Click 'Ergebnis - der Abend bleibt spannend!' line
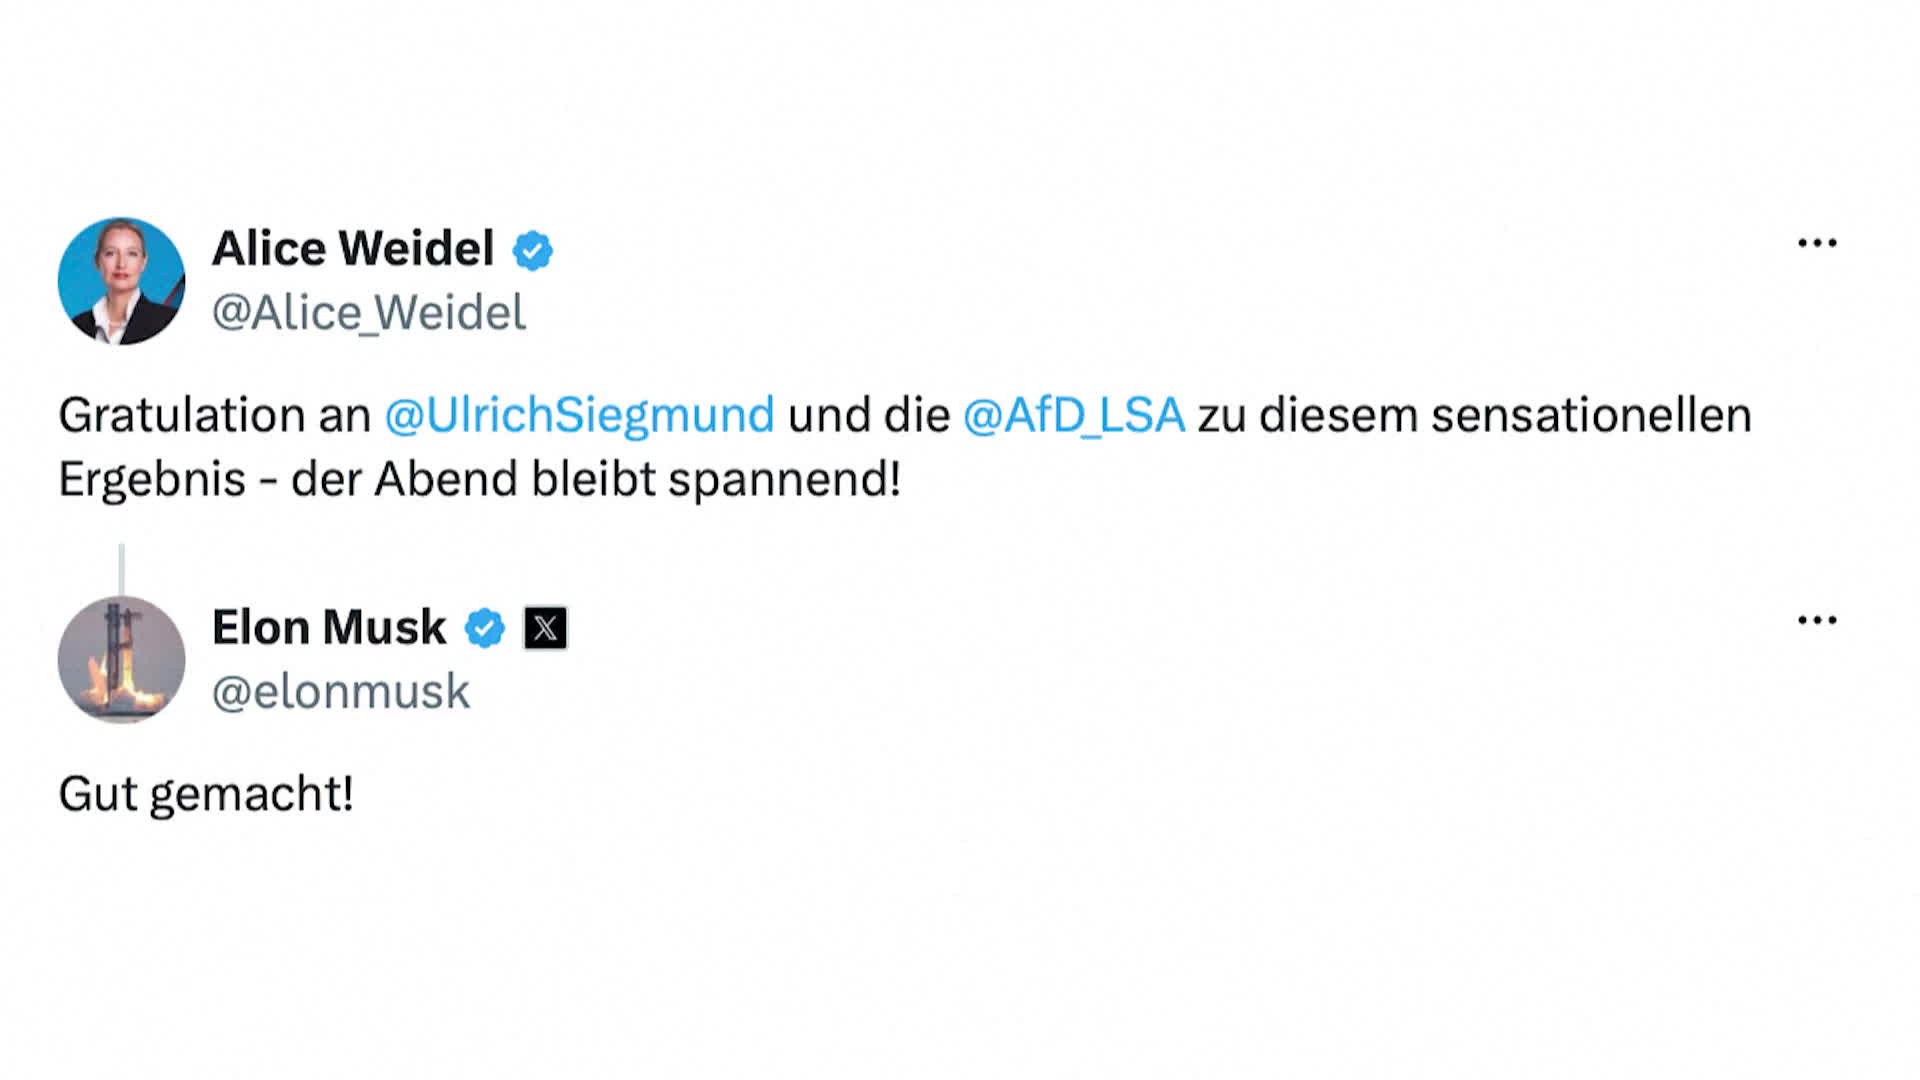 pyautogui.click(x=480, y=480)
